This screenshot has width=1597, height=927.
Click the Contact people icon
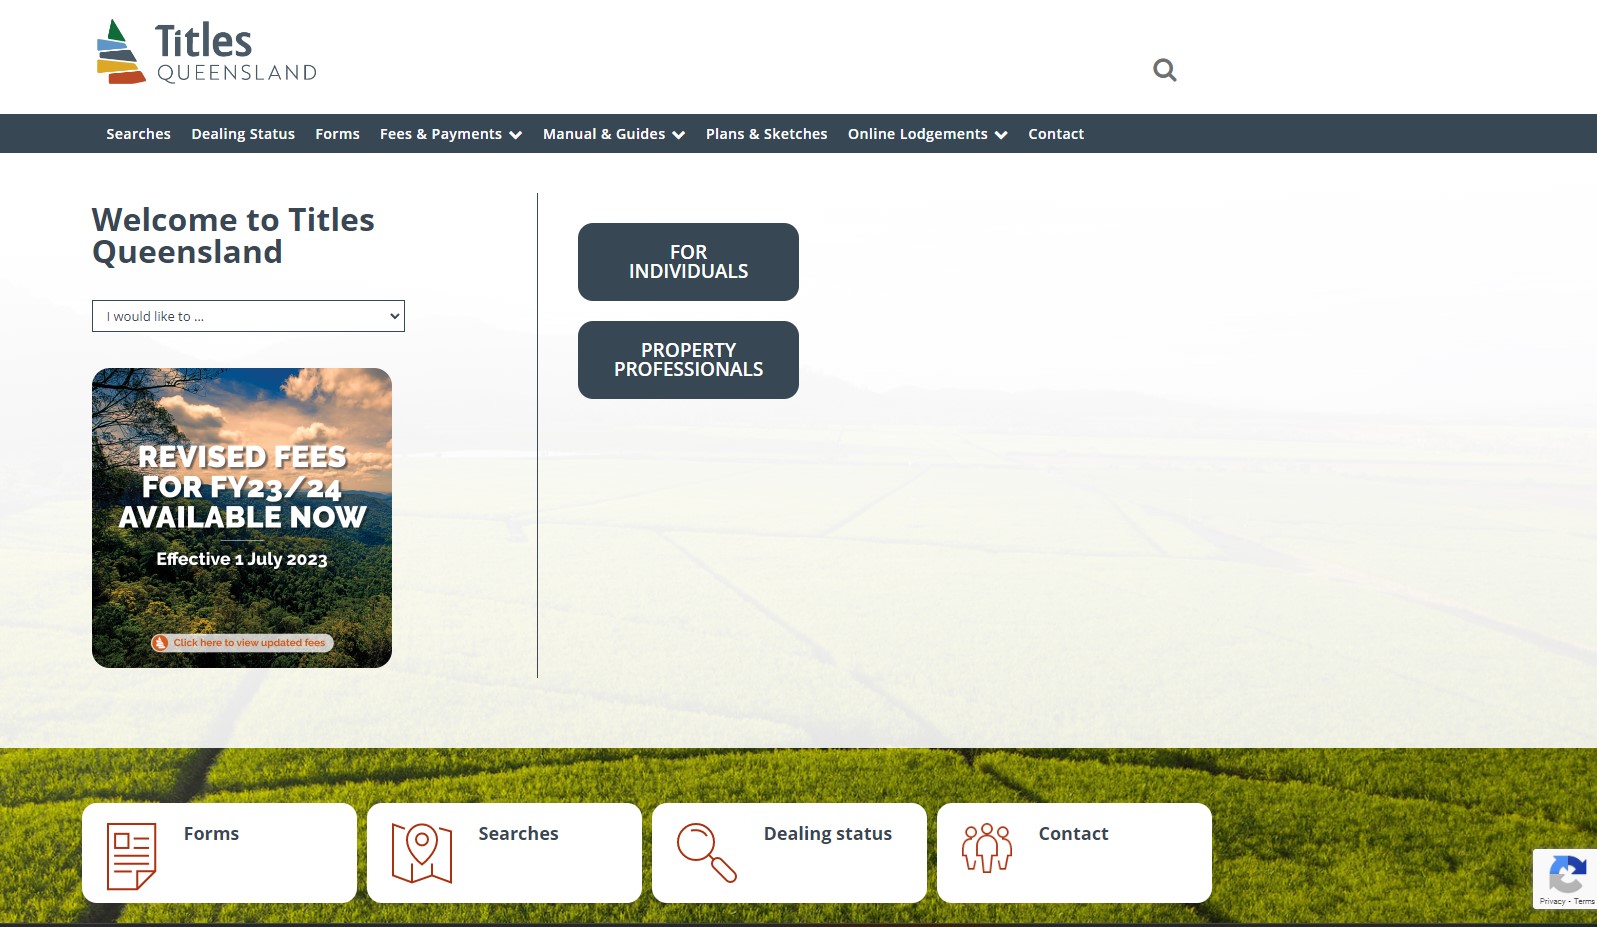(987, 848)
